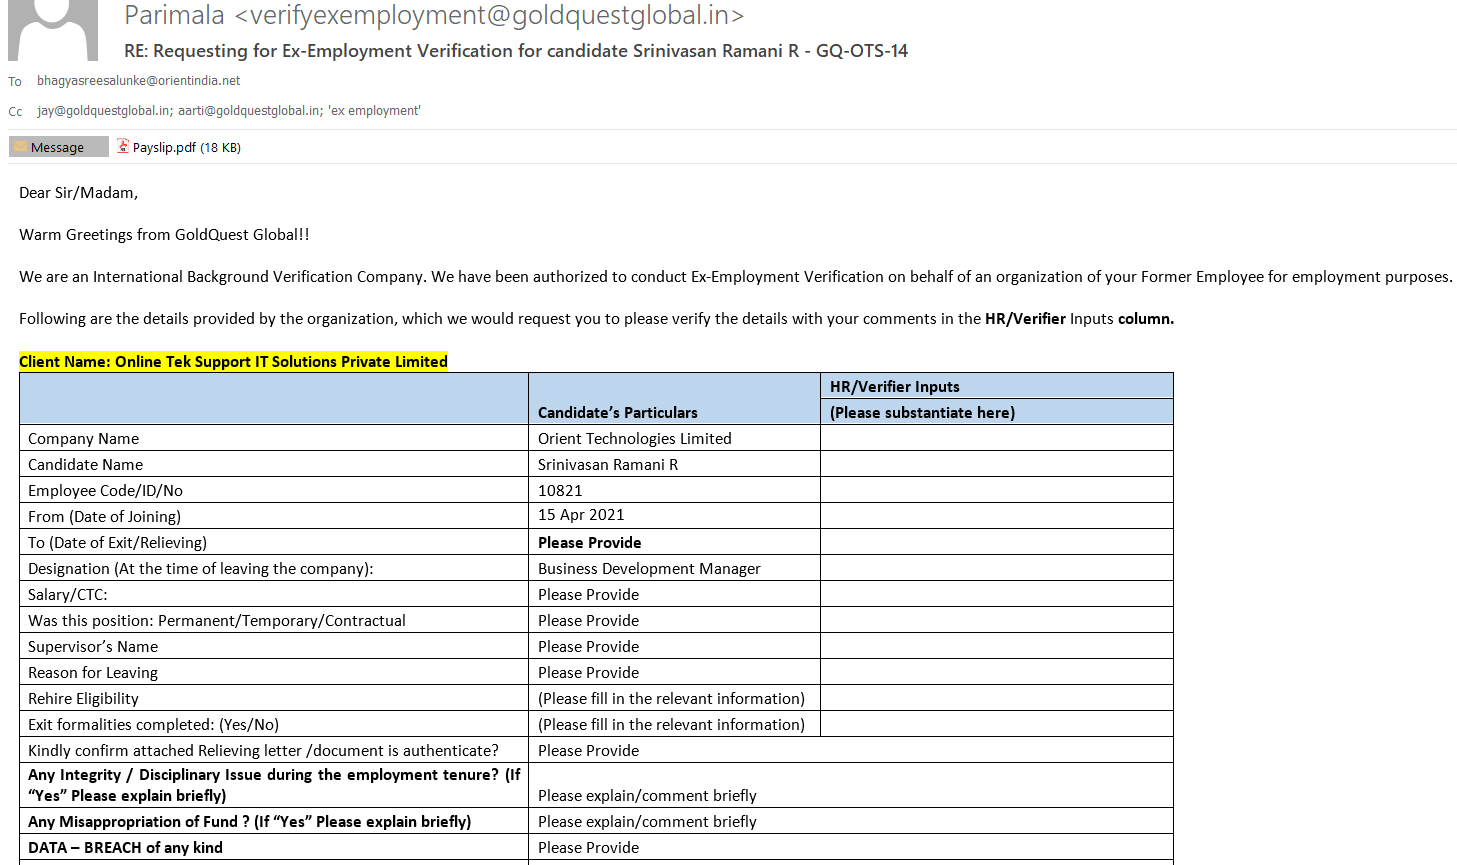
Task: Click the PDF icon beside Payslip.pdf
Action: point(123,146)
